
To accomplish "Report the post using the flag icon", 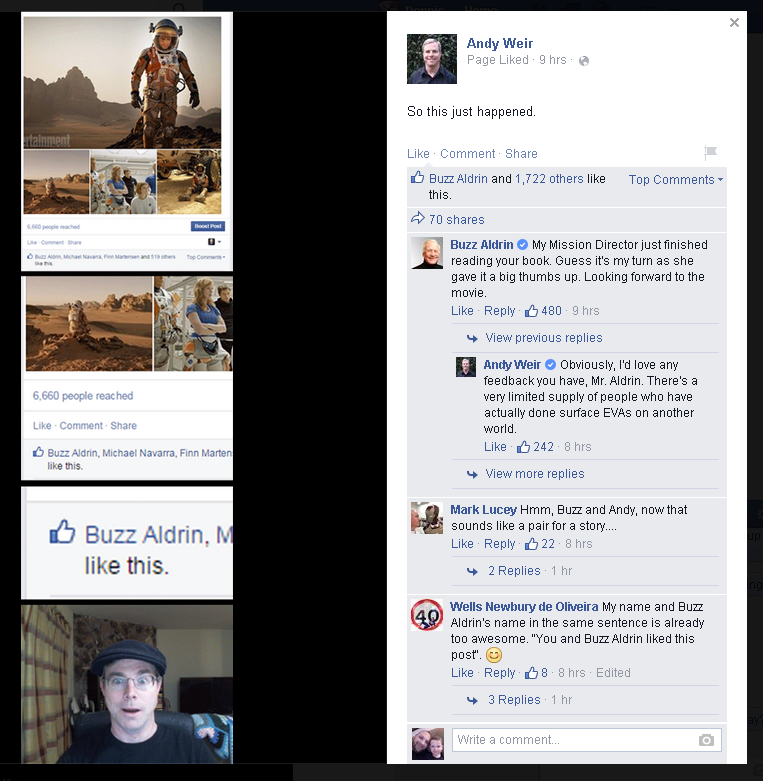I will pyautogui.click(x=710, y=152).
